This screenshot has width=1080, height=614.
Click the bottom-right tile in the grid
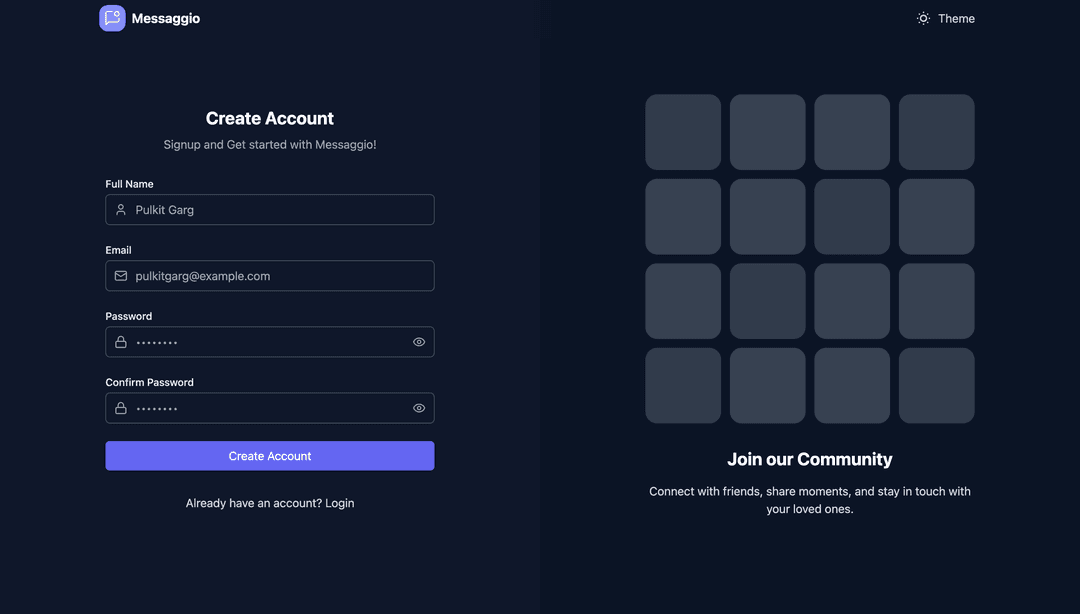pos(936,385)
